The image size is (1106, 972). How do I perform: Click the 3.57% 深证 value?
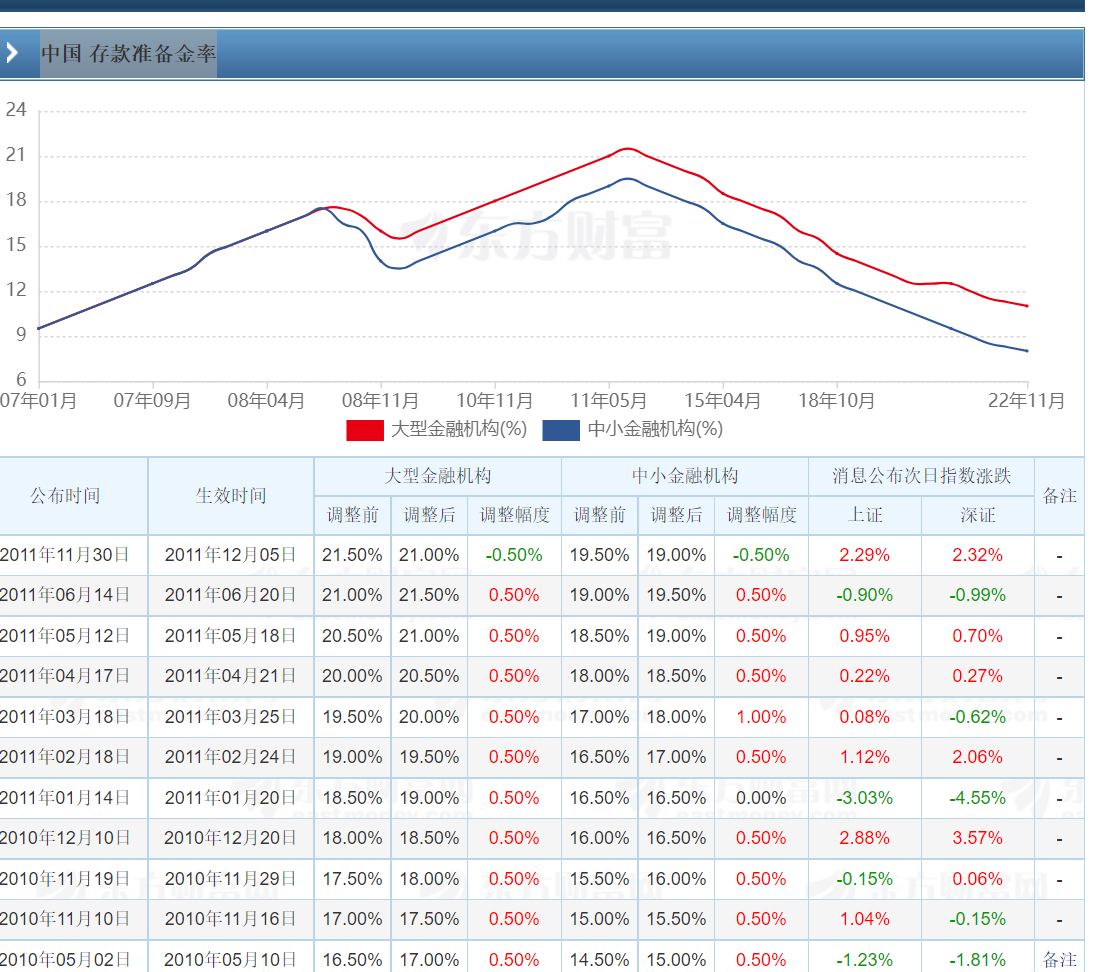click(978, 839)
